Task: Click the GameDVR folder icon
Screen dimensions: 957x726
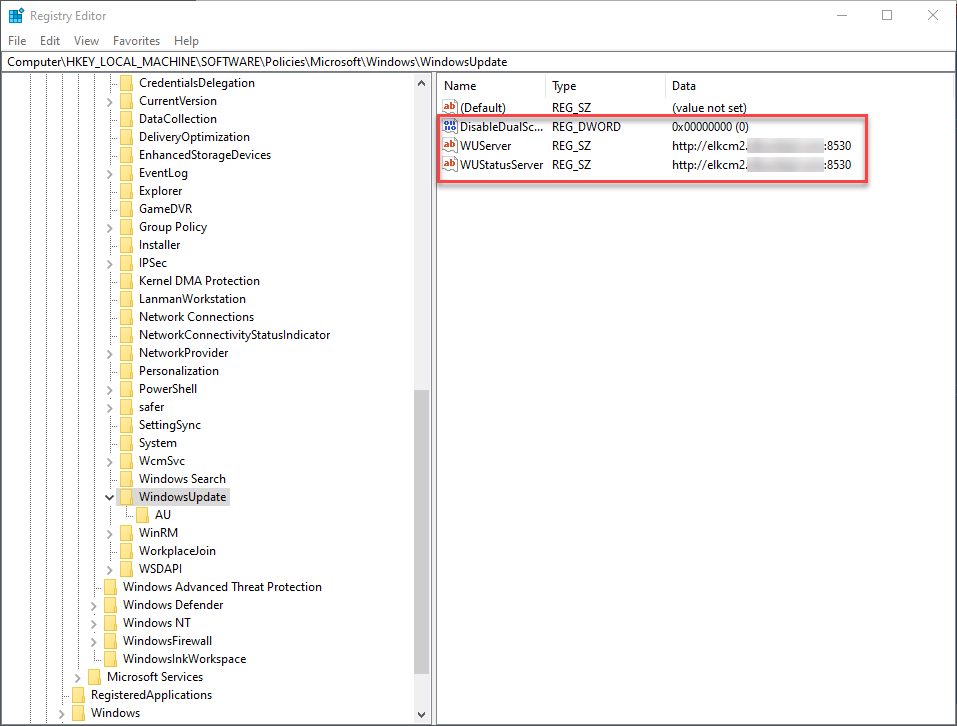Action: 126,209
